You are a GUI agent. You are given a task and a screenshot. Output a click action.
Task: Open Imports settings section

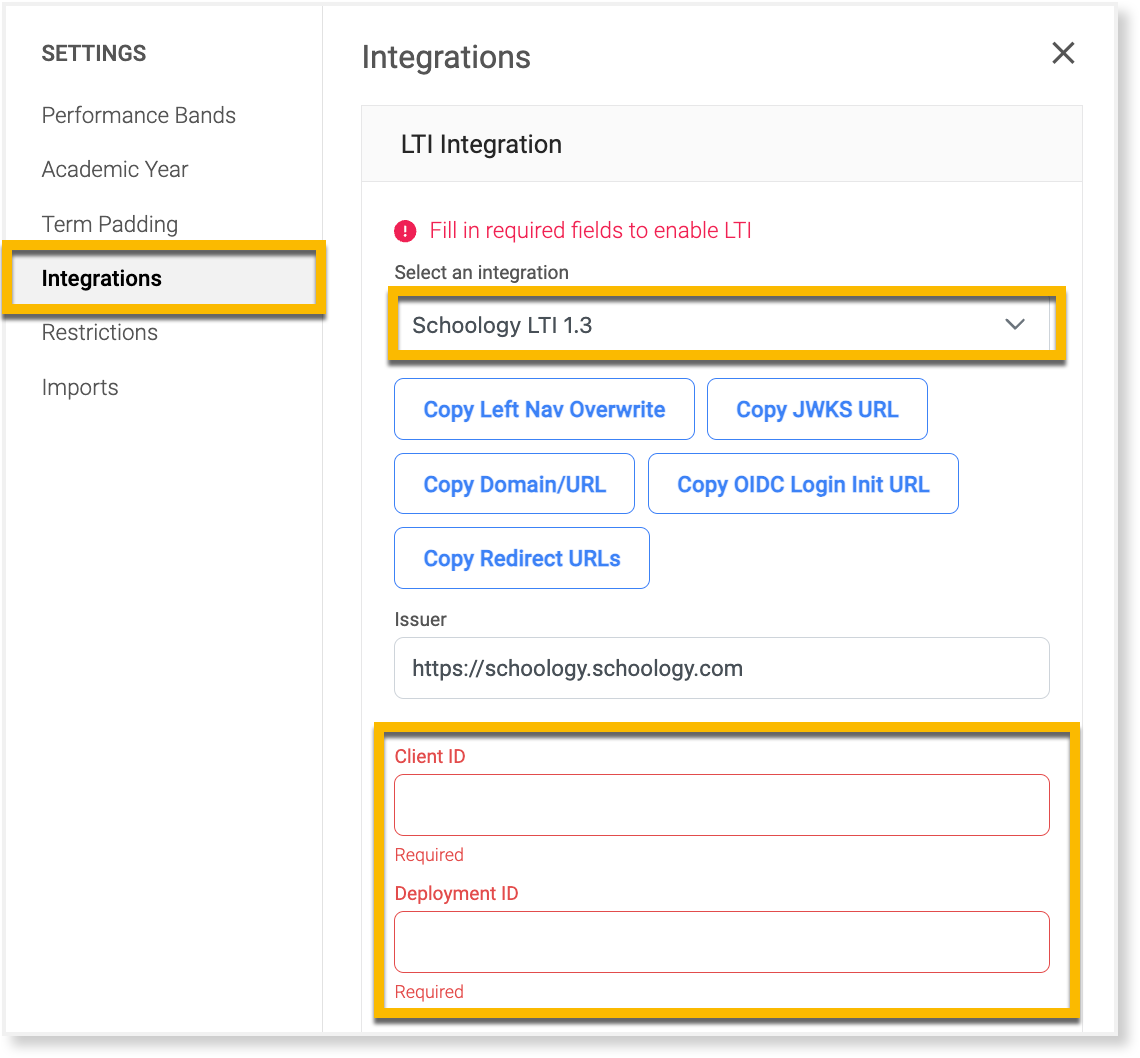point(80,387)
